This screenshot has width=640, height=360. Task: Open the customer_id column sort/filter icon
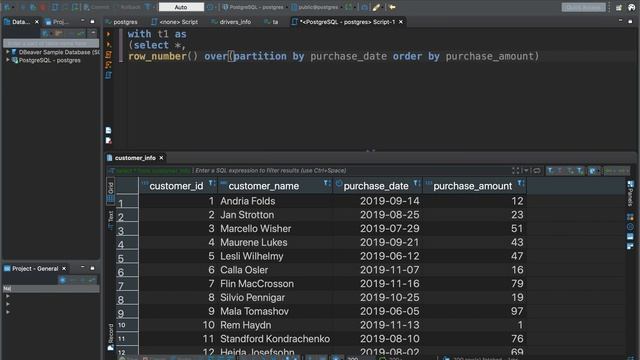coord(212,184)
